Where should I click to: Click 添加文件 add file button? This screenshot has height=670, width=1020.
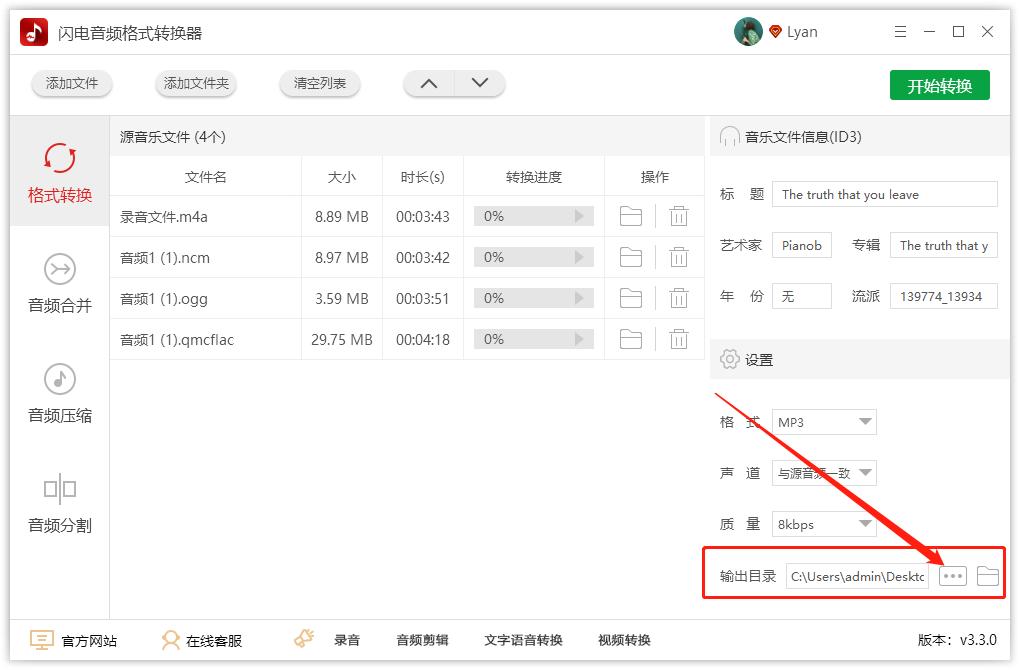coord(72,83)
